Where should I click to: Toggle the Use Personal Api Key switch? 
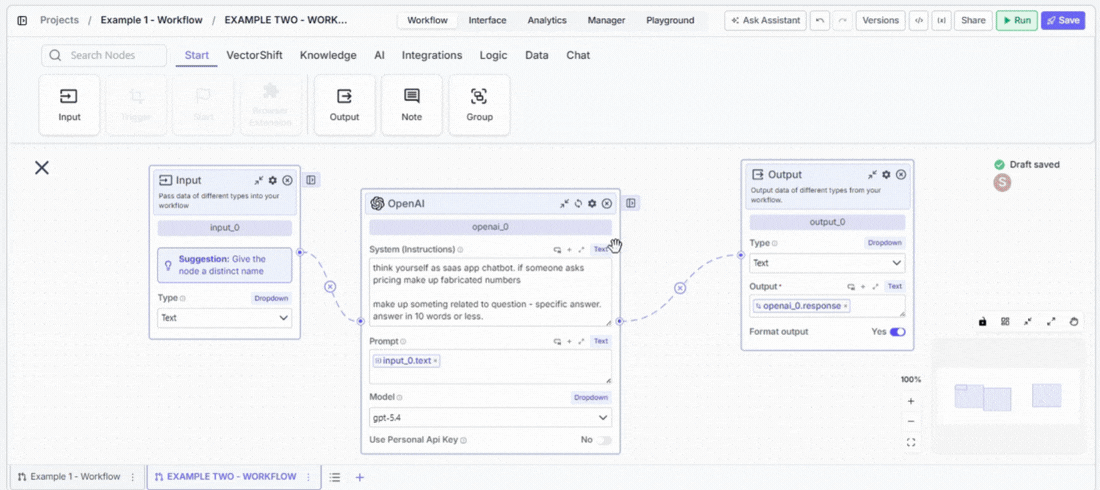click(x=603, y=440)
